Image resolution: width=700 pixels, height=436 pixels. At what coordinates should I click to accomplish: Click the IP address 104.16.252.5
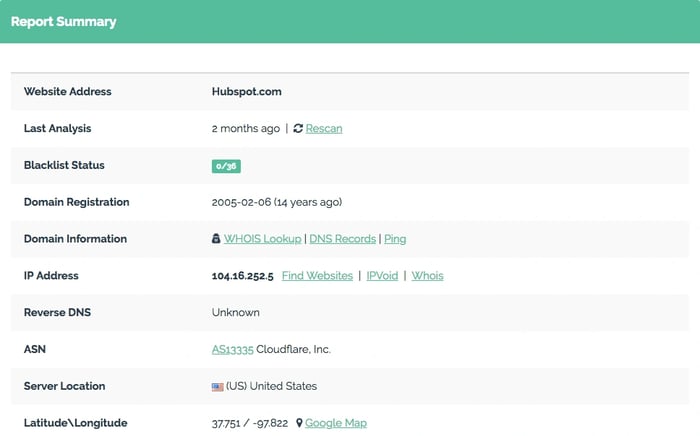[242, 276]
